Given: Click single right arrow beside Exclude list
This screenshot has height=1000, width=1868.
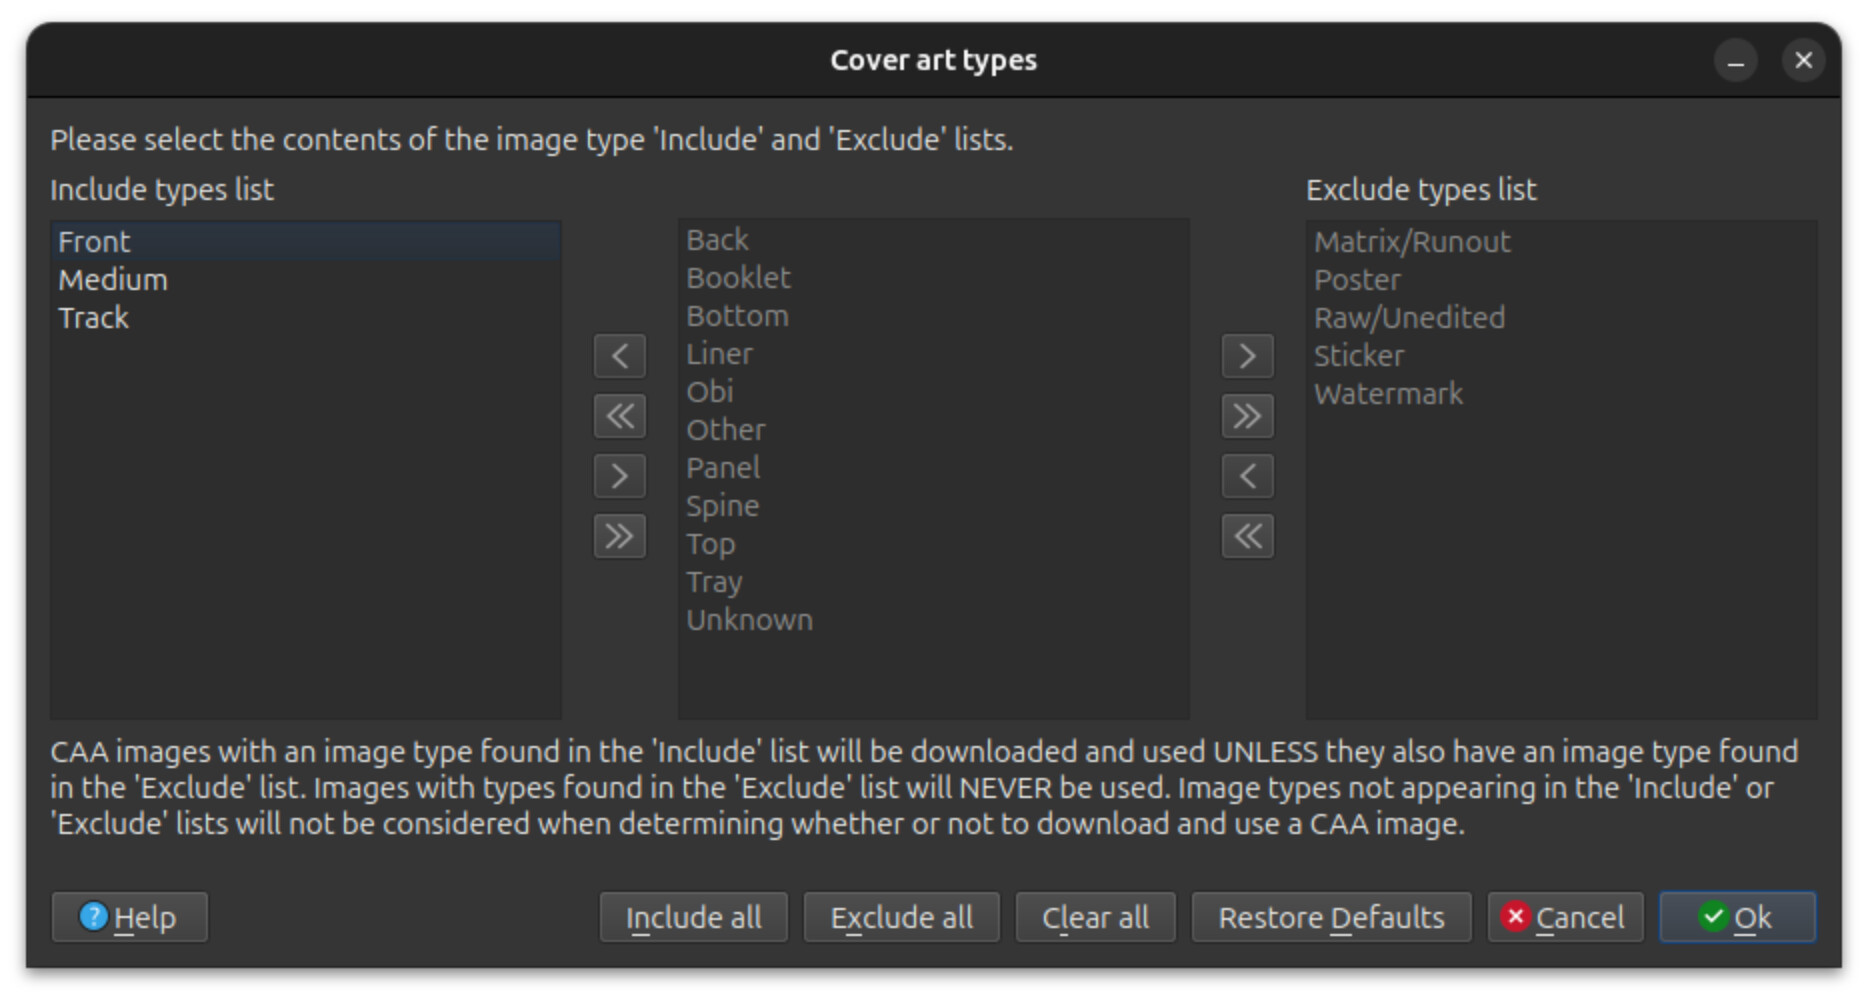Looking at the screenshot, I should pyautogui.click(x=1247, y=356).
